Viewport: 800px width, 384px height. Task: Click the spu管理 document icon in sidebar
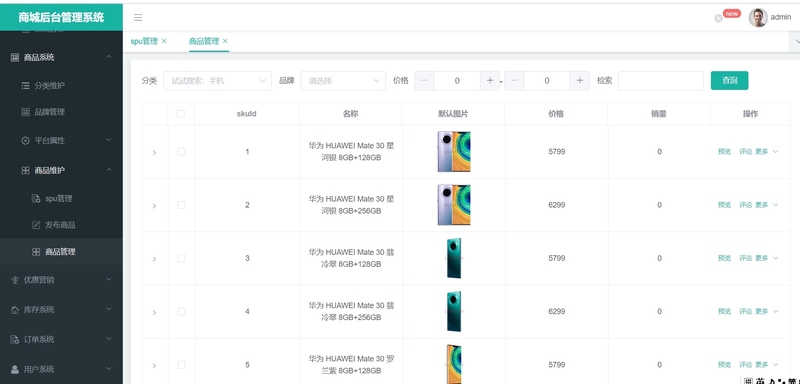pyautogui.click(x=36, y=199)
